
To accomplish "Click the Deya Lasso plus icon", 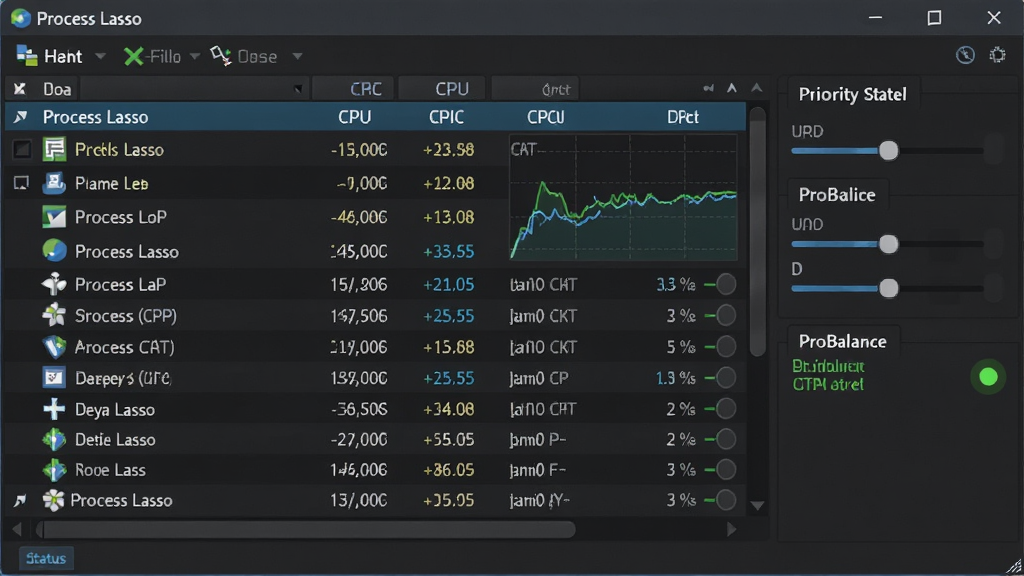I will click(54, 409).
